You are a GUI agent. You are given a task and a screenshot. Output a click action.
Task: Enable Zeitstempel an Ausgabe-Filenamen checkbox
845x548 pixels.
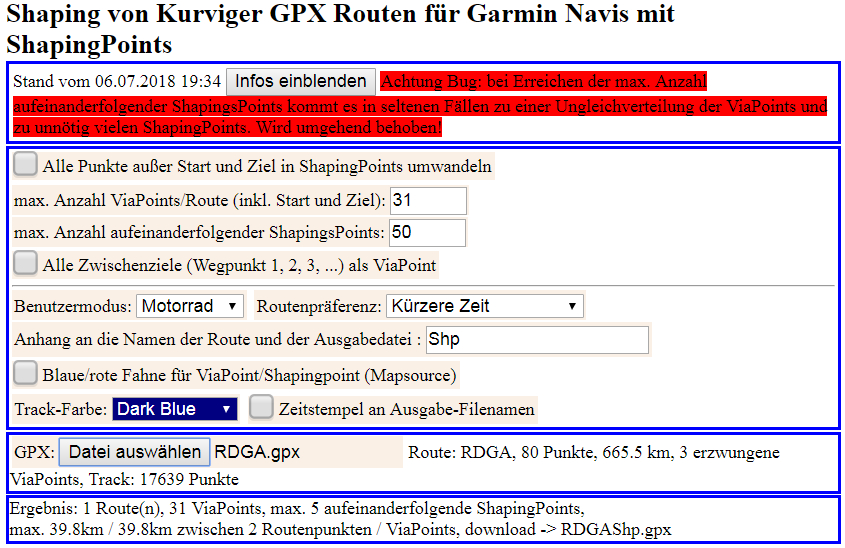(x=261, y=408)
